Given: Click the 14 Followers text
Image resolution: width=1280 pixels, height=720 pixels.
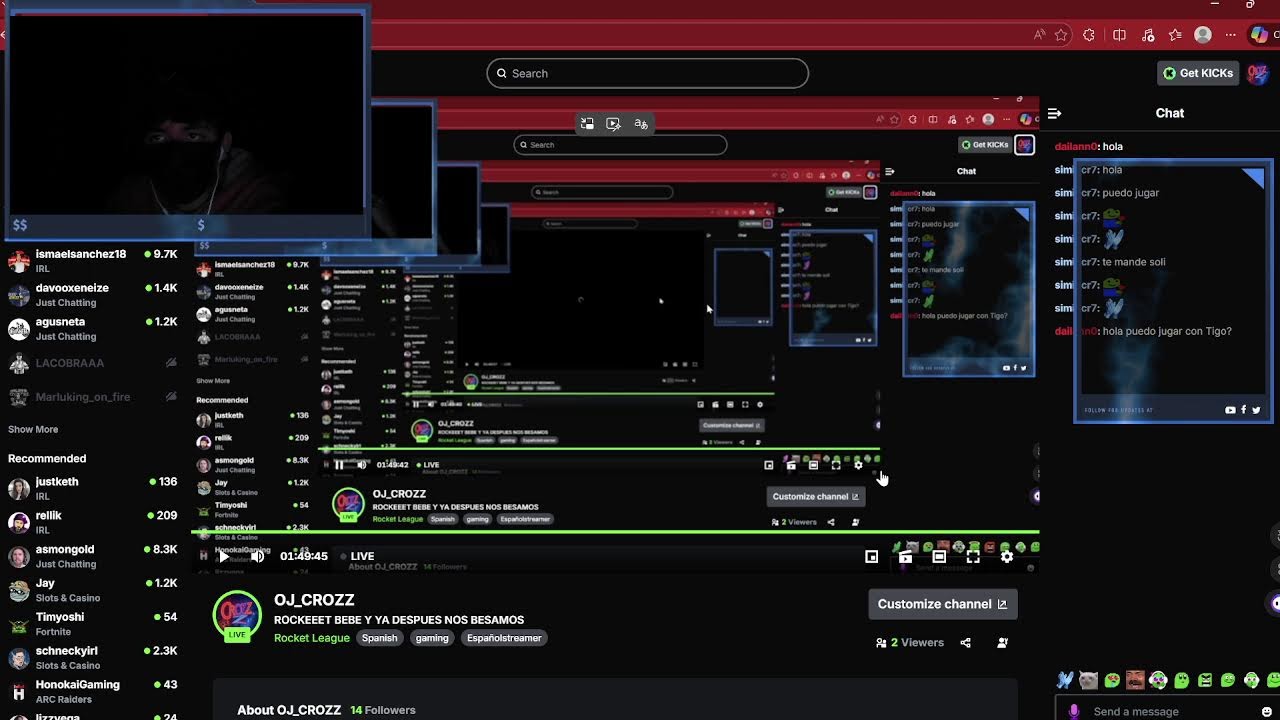Looking at the screenshot, I should (x=383, y=710).
